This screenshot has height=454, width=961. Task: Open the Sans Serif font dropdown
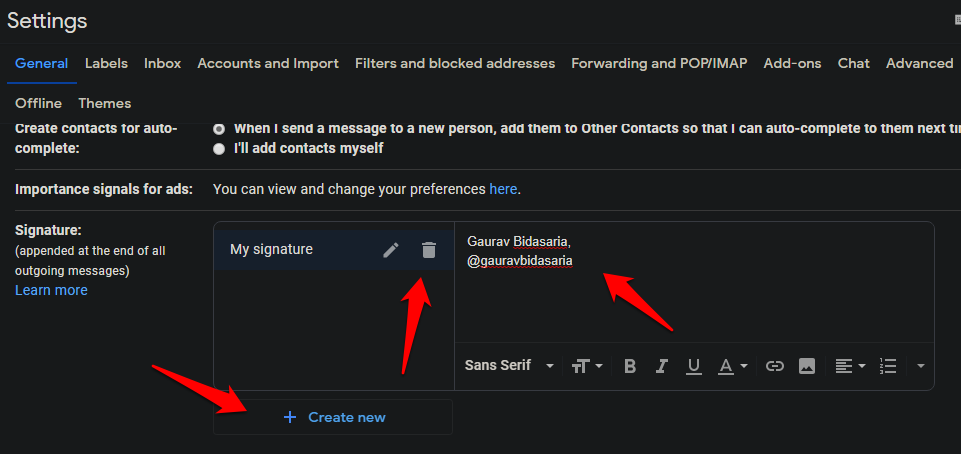[x=509, y=366]
